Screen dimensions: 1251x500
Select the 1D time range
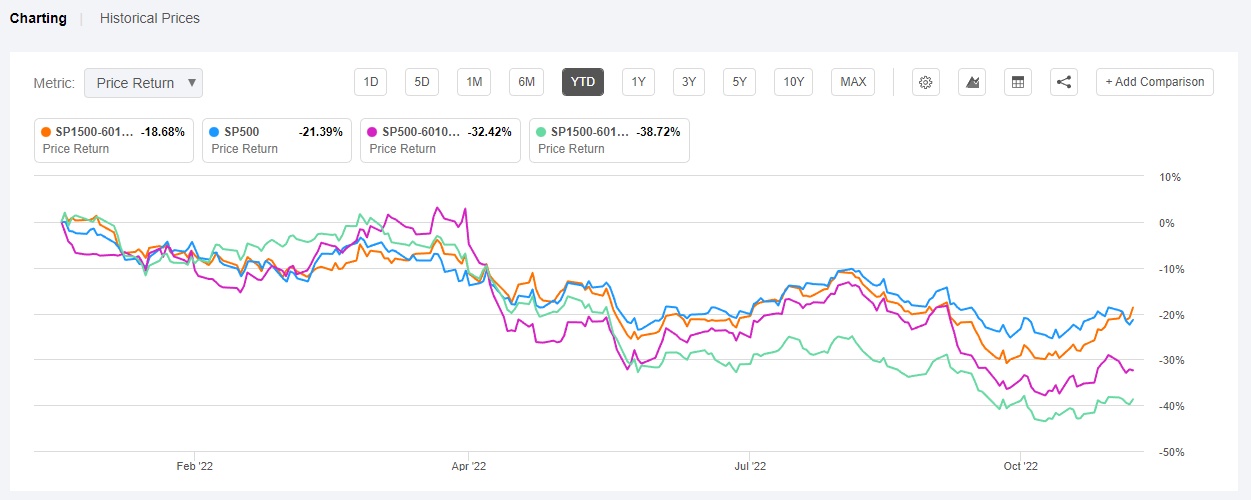click(370, 82)
